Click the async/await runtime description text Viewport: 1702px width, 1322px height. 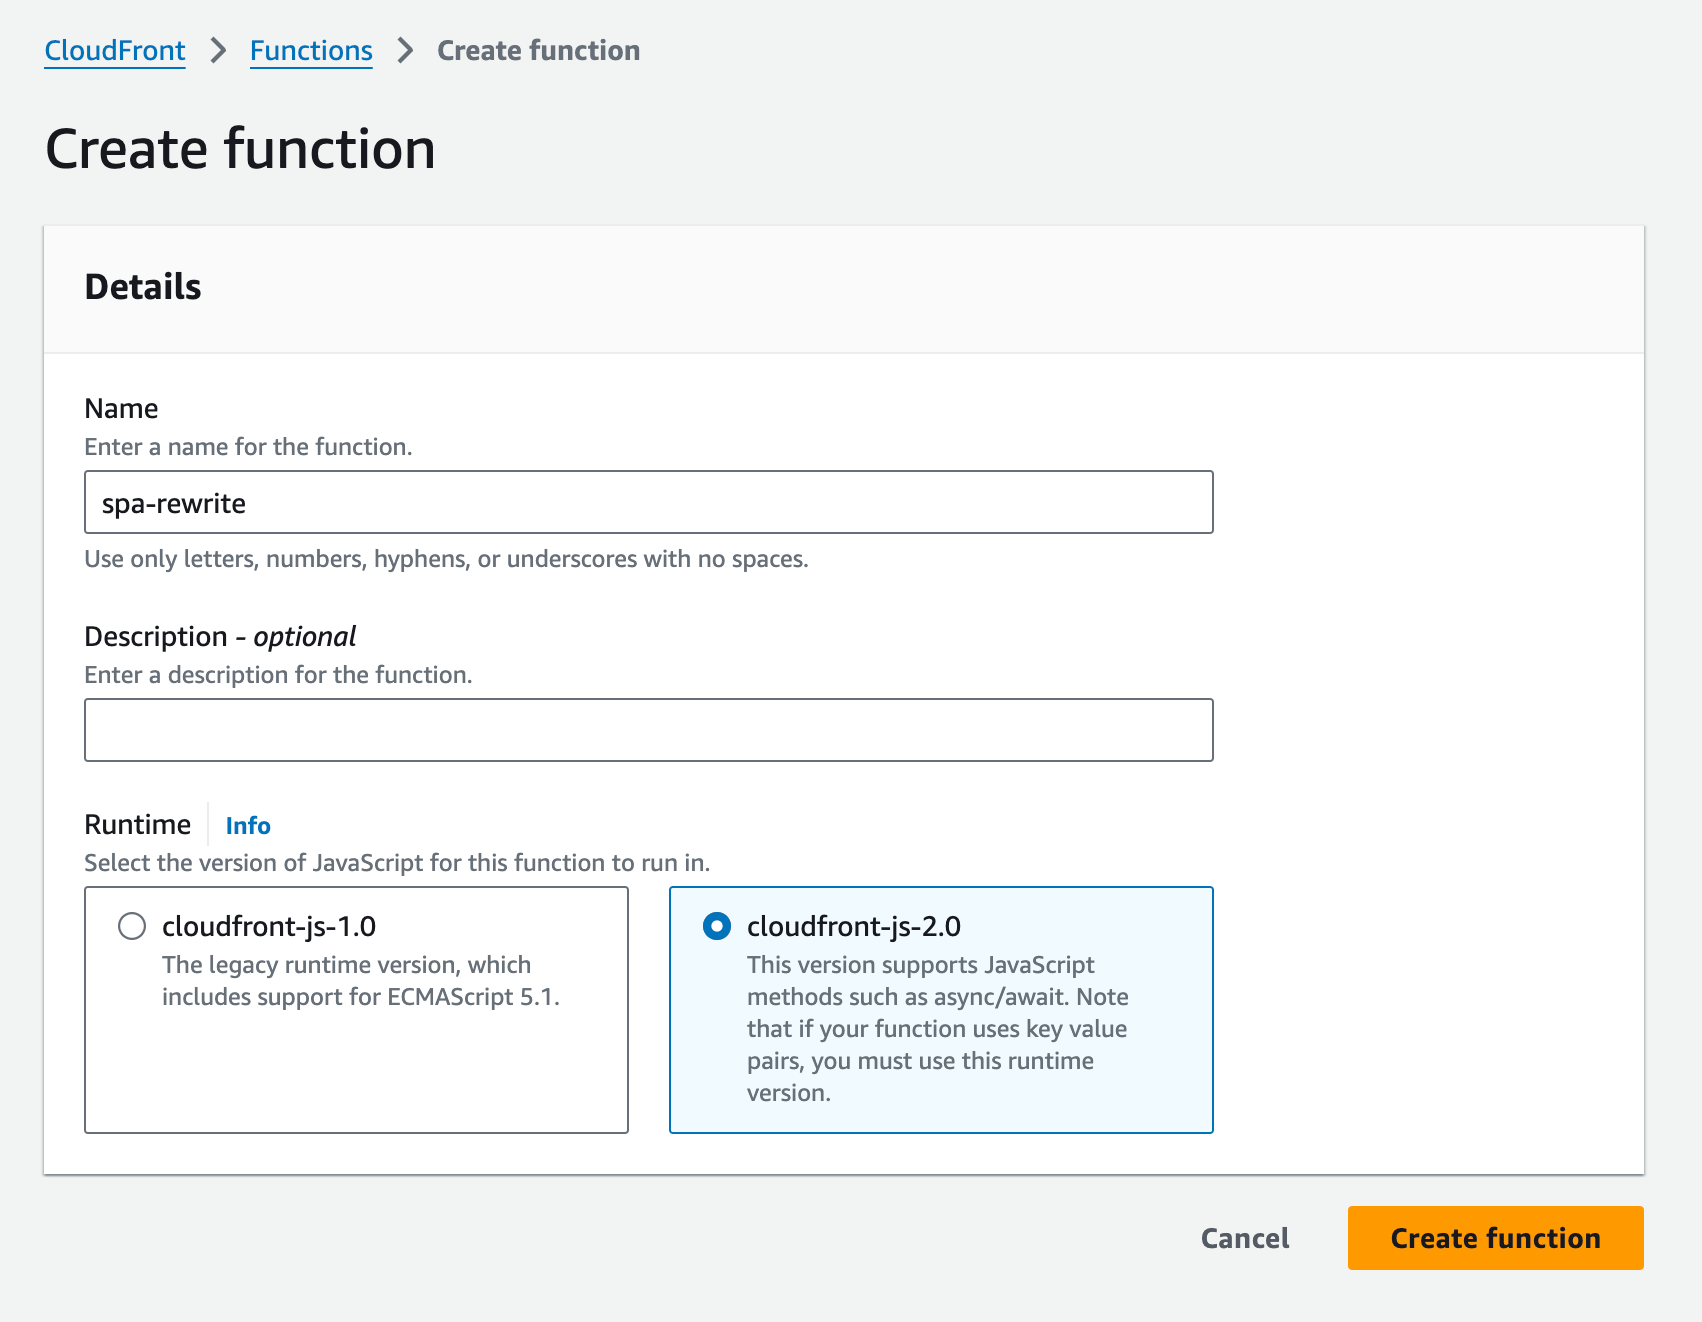coord(937,1028)
